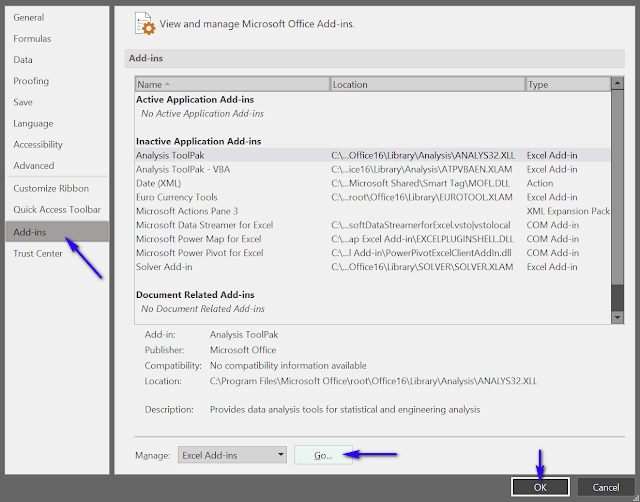Select the Add-ins category
This screenshot has width=640, height=502.
pyautogui.click(x=57, y=232)
